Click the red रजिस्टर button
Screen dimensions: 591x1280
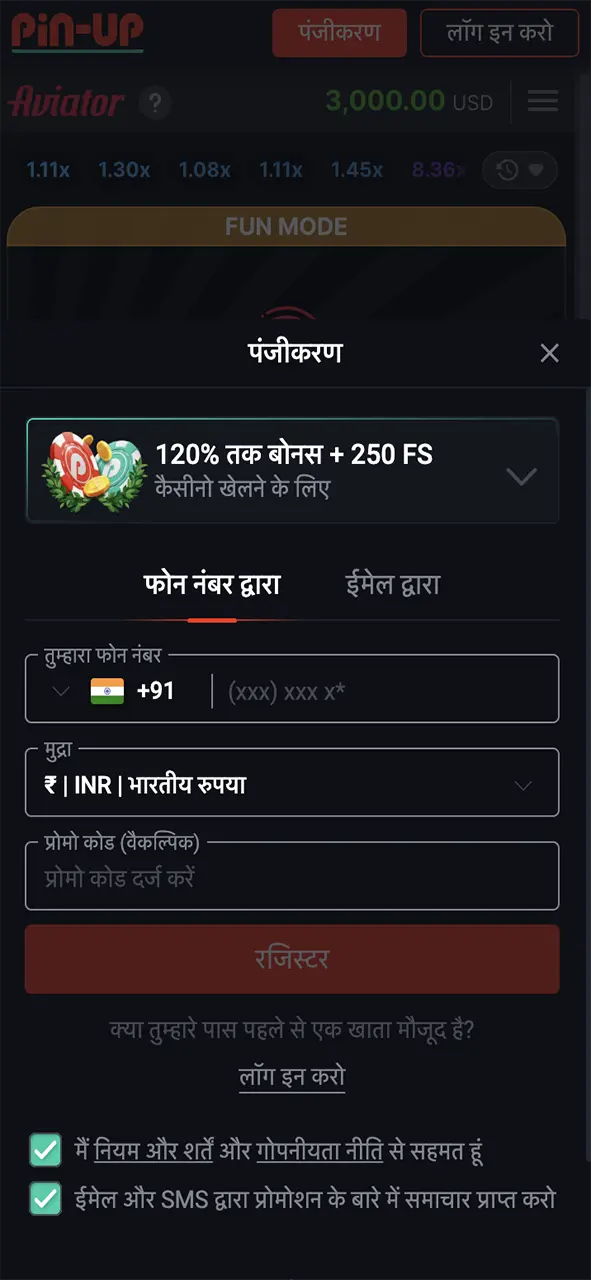click(292, 959)
